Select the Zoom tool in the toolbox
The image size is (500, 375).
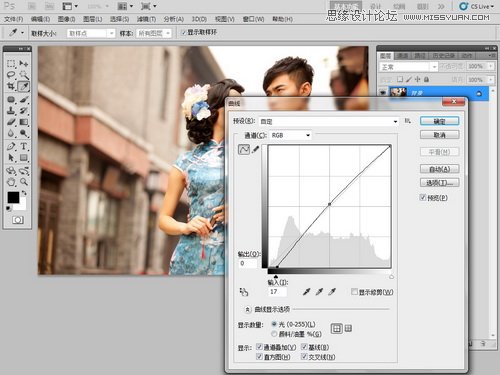pyautogui.click(x=24, y=182)
